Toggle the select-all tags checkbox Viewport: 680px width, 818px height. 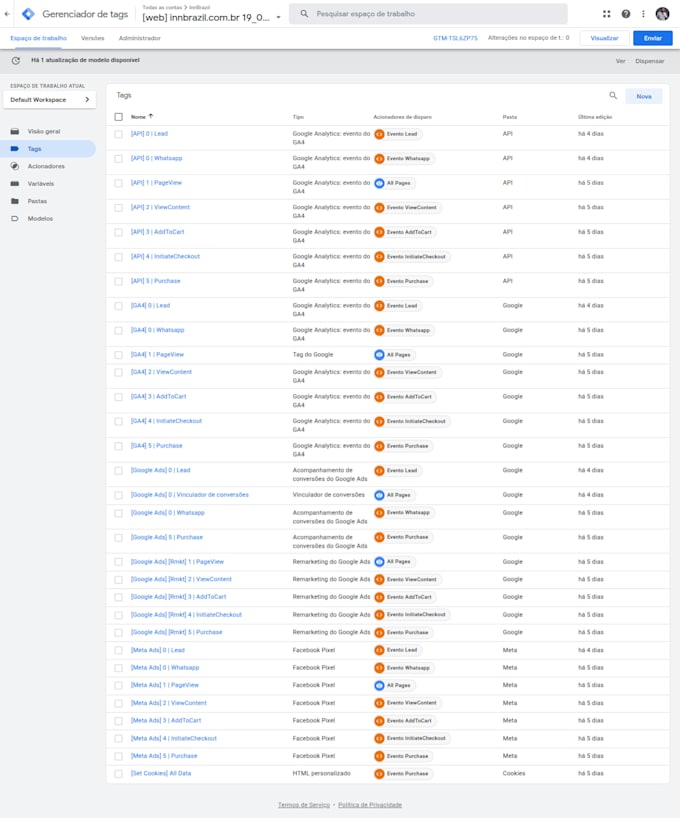pyautogui.click(x=118, y=117)
